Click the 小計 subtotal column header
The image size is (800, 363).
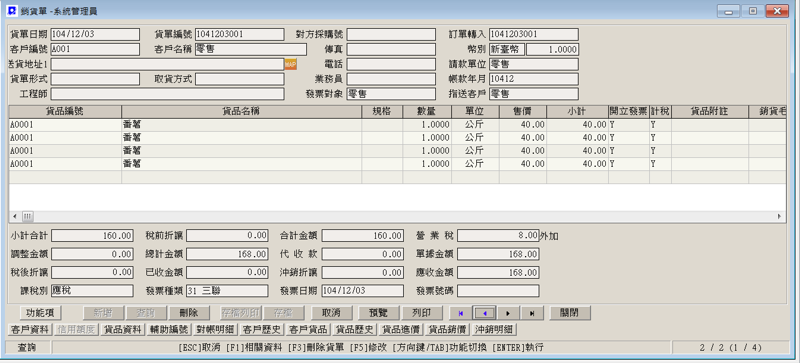pyautogui.click(x=577, y=112)
